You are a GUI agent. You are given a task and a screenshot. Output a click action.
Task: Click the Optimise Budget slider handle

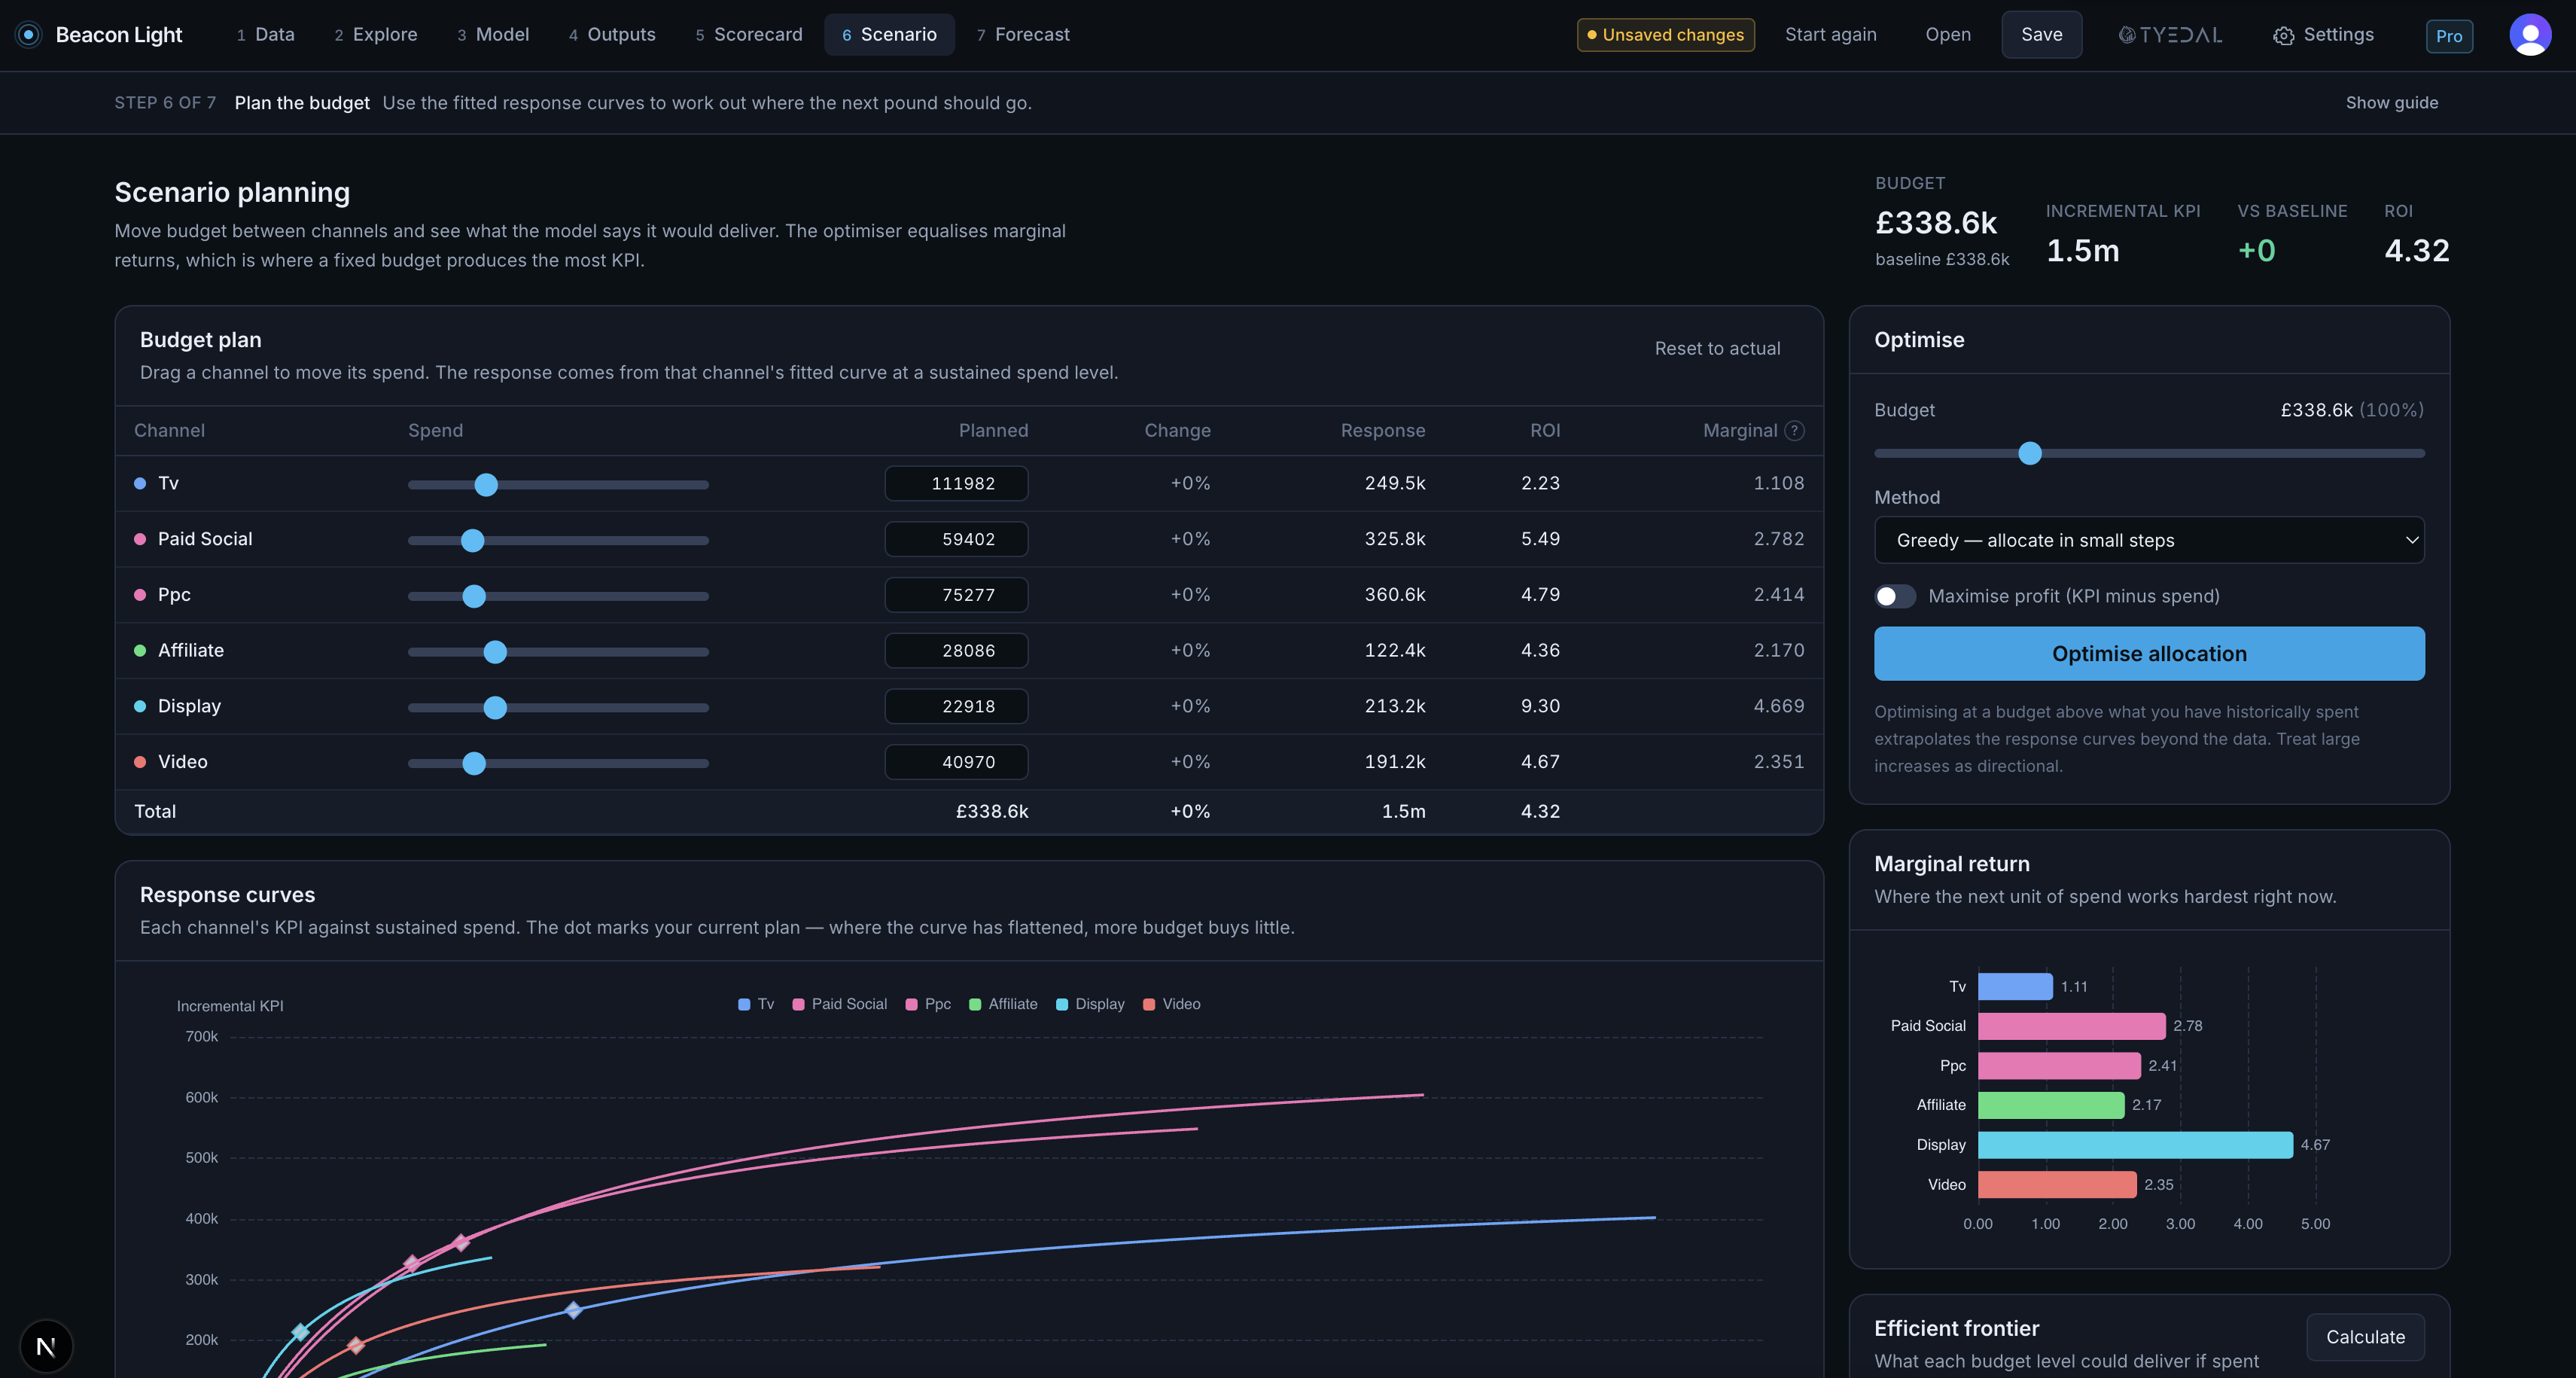(2030, 454)
